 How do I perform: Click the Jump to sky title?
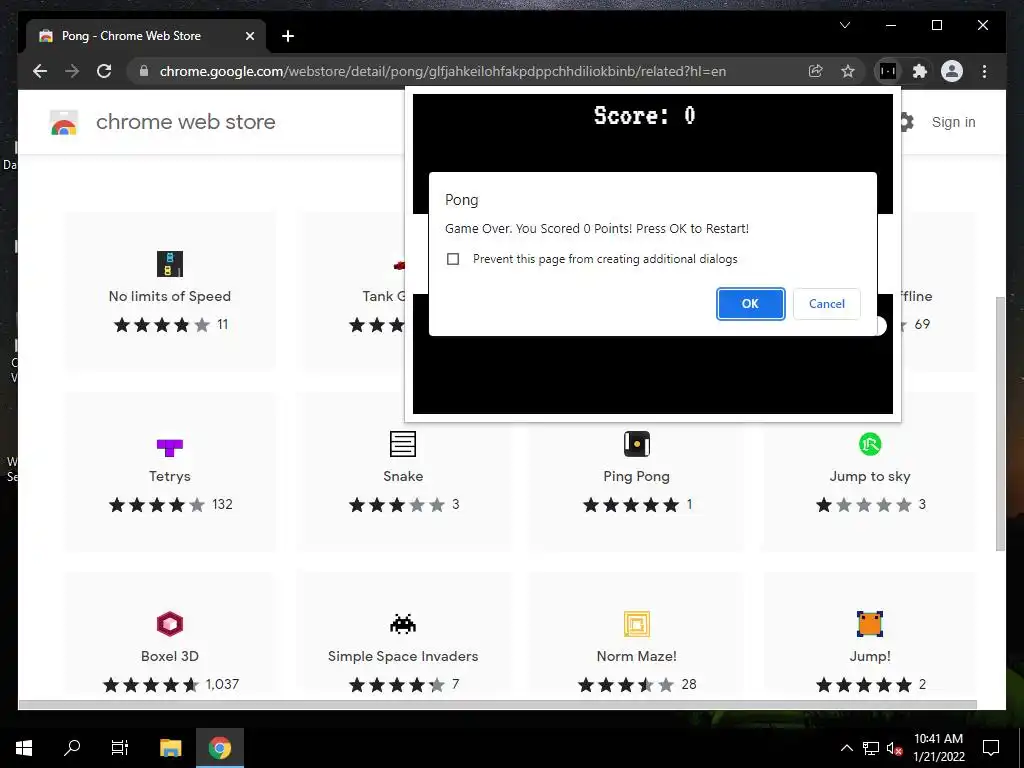point(870,476)
